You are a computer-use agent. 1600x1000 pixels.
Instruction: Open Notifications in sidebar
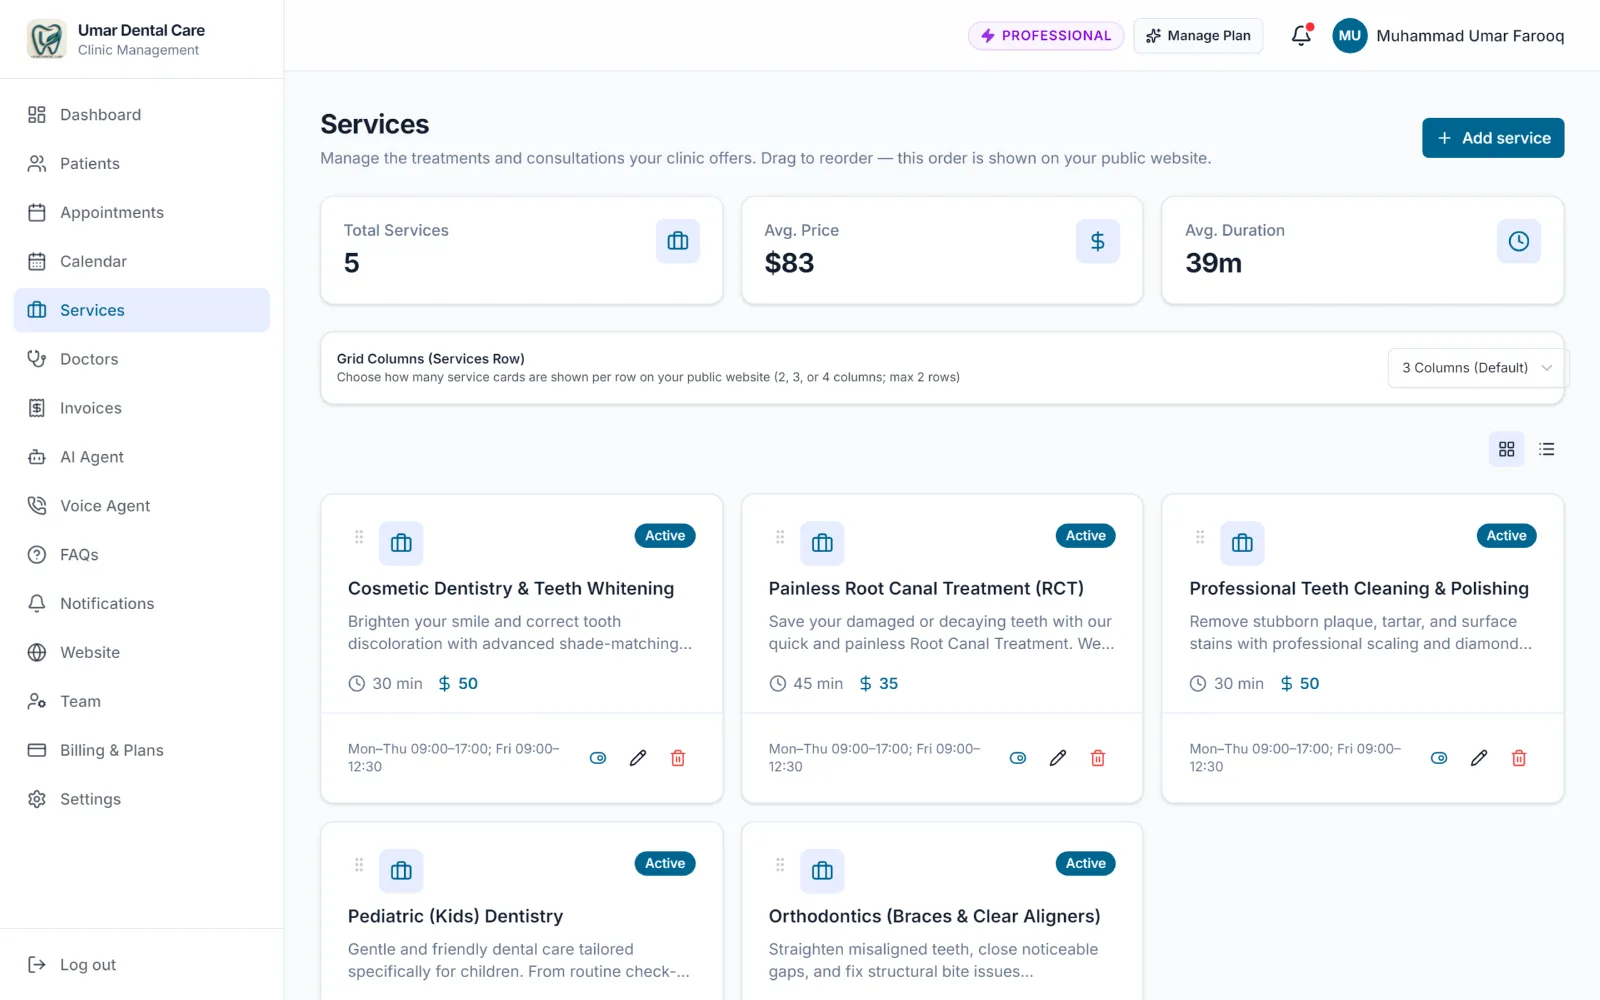[142, 604]
